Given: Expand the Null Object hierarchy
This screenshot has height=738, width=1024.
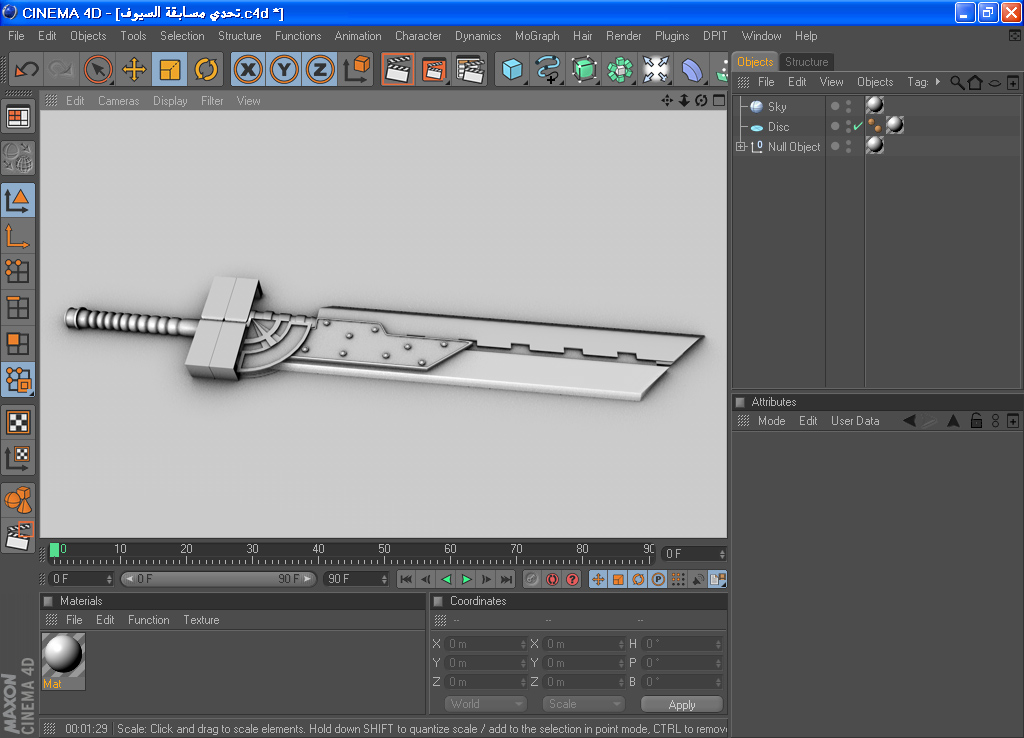Looking at the screenshot, I should pos(741,147).
